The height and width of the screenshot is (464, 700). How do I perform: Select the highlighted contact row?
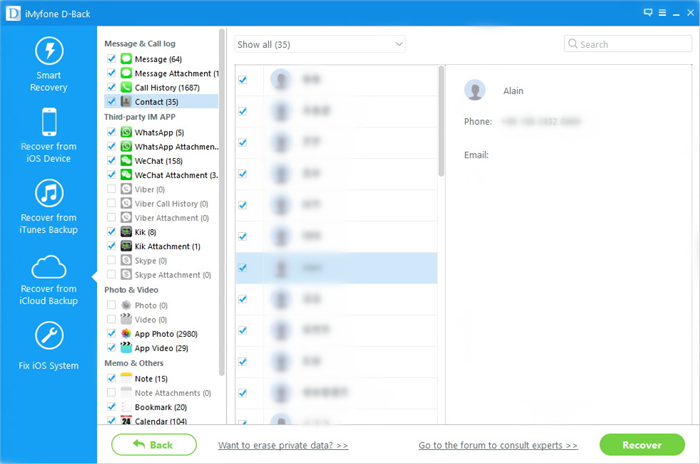[x=336, y=268]
